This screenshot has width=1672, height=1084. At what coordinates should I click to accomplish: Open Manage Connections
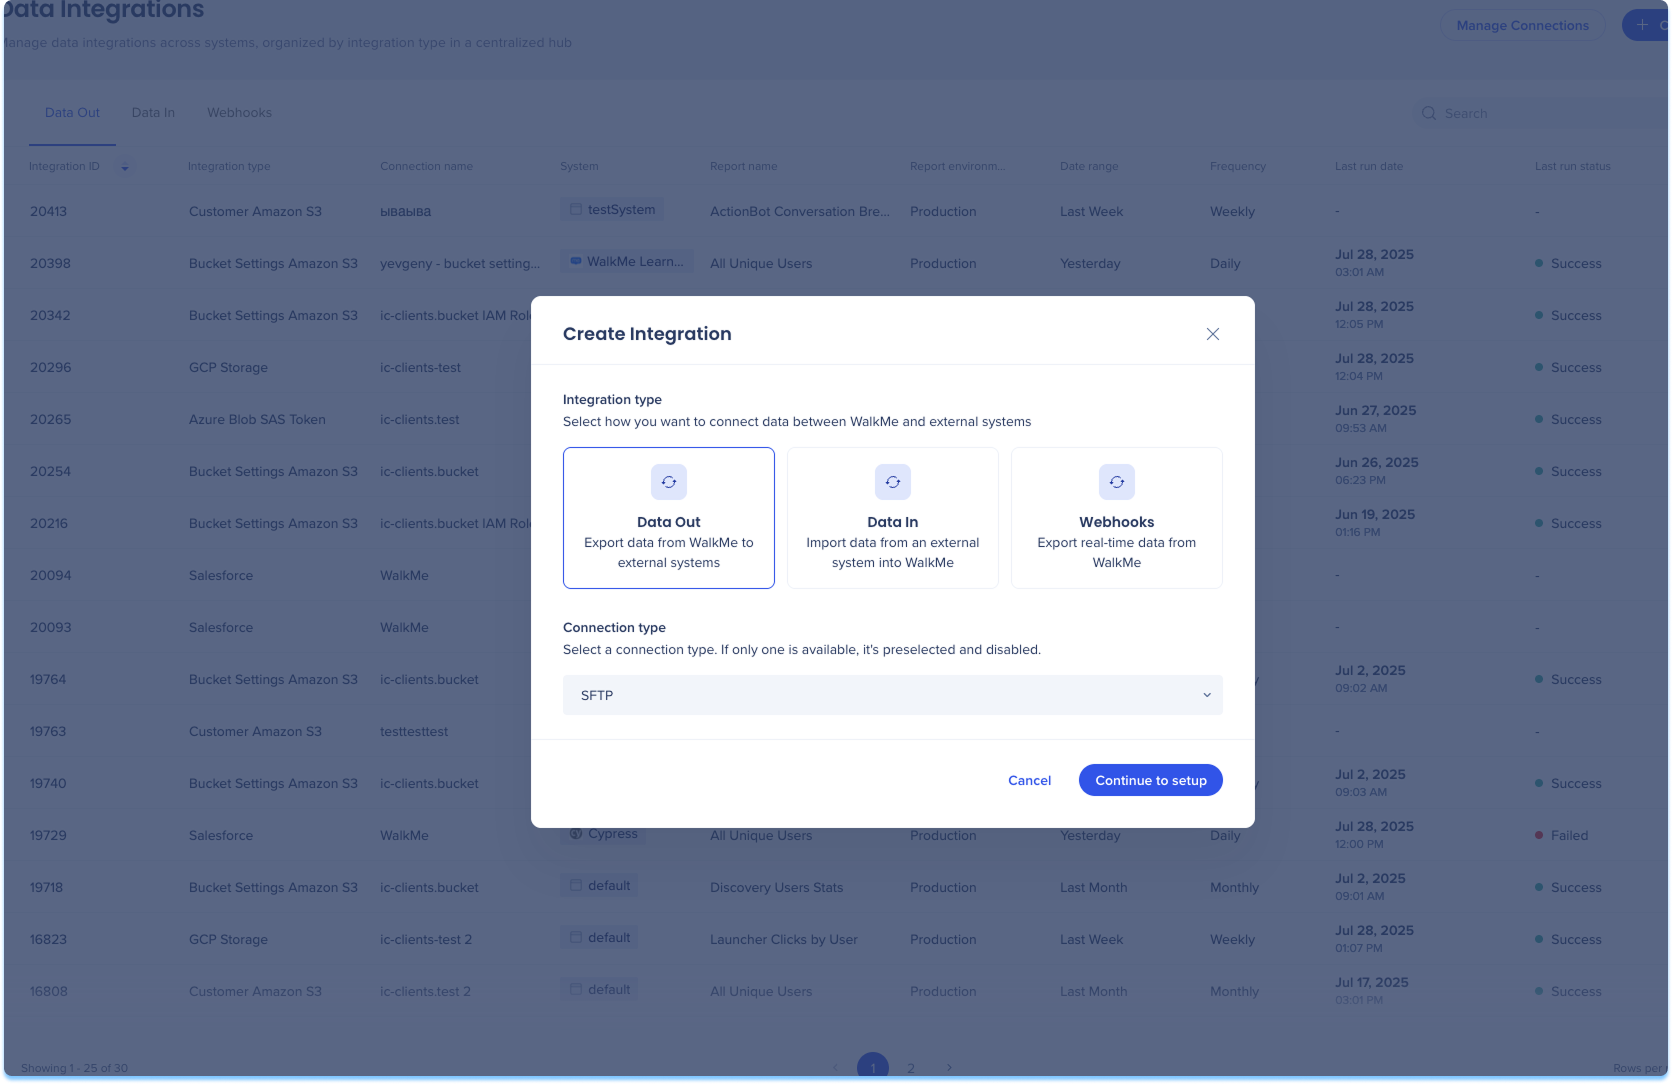pyautogui.click(x=1522, y=25)
